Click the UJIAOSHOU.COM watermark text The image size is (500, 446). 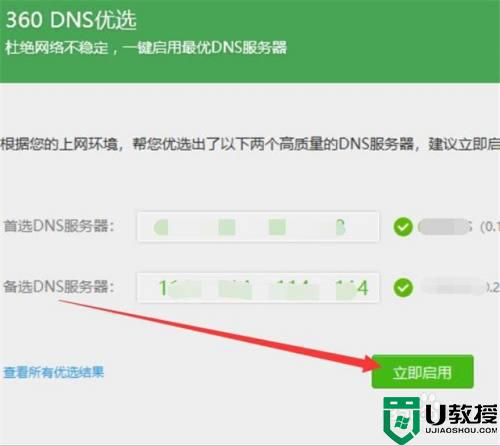coord(461,430)
